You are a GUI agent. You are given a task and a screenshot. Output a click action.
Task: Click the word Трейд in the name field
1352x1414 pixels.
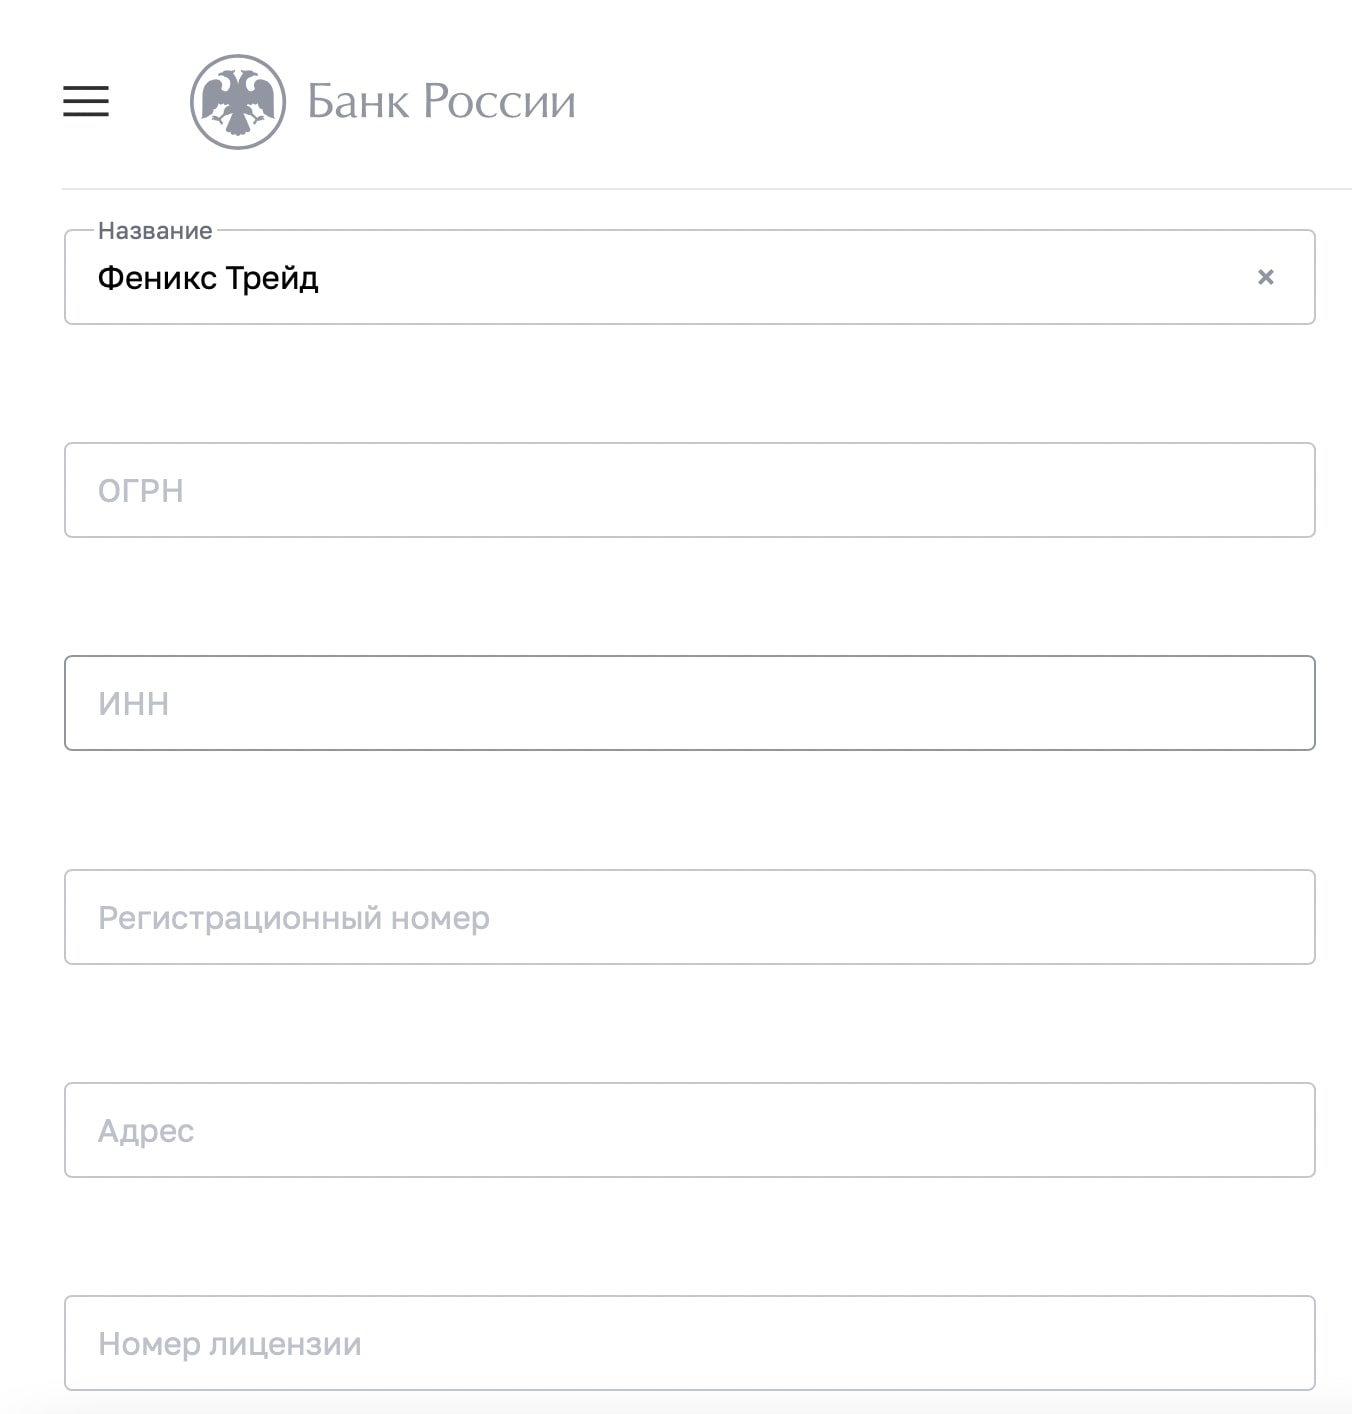point(272,278)
